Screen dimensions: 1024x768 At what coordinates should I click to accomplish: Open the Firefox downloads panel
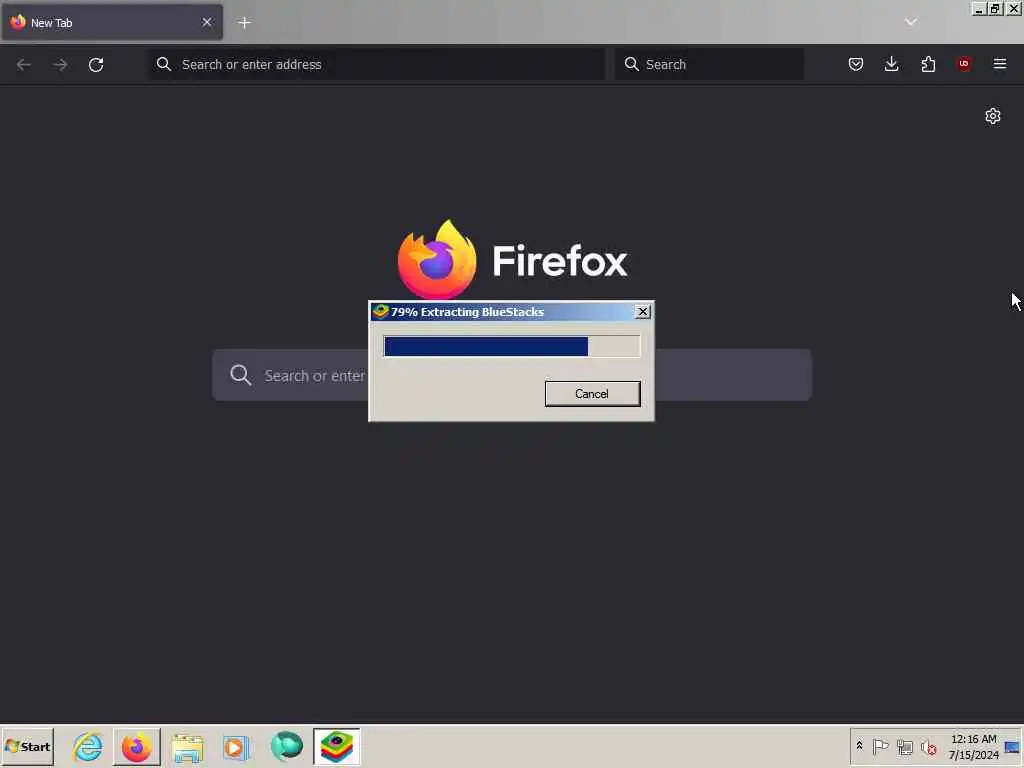[x=891, y=64]
